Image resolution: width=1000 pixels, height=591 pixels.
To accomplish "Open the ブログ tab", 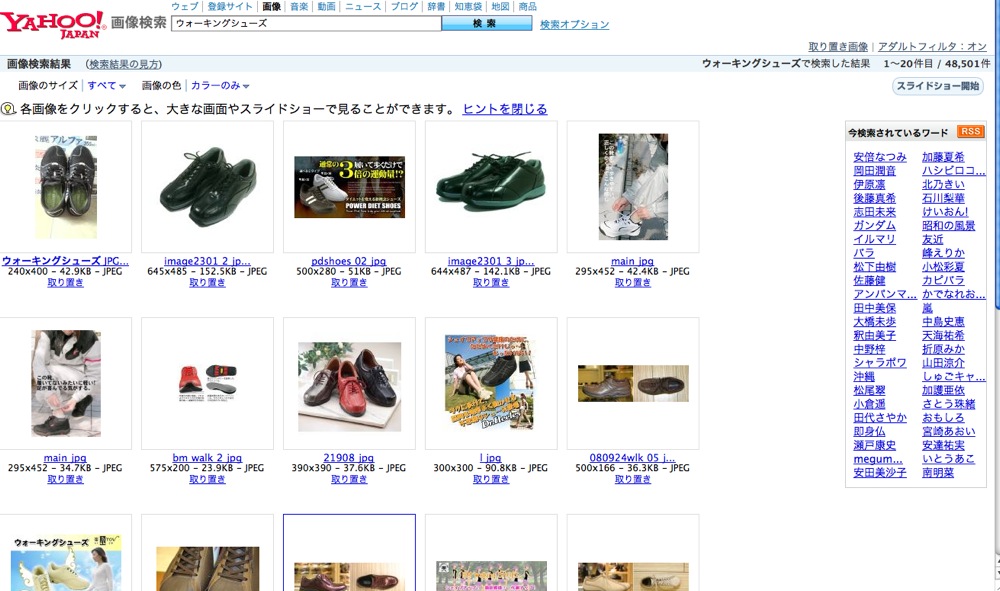I will (404, 6).
